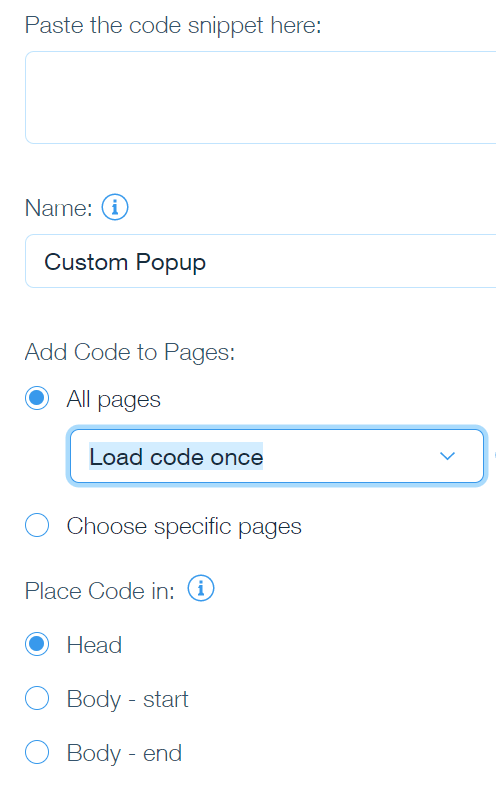The height and width of the screenshot is (785, 496).
Task: Select the All pages radio button
Action: click(x=37, y=399)
